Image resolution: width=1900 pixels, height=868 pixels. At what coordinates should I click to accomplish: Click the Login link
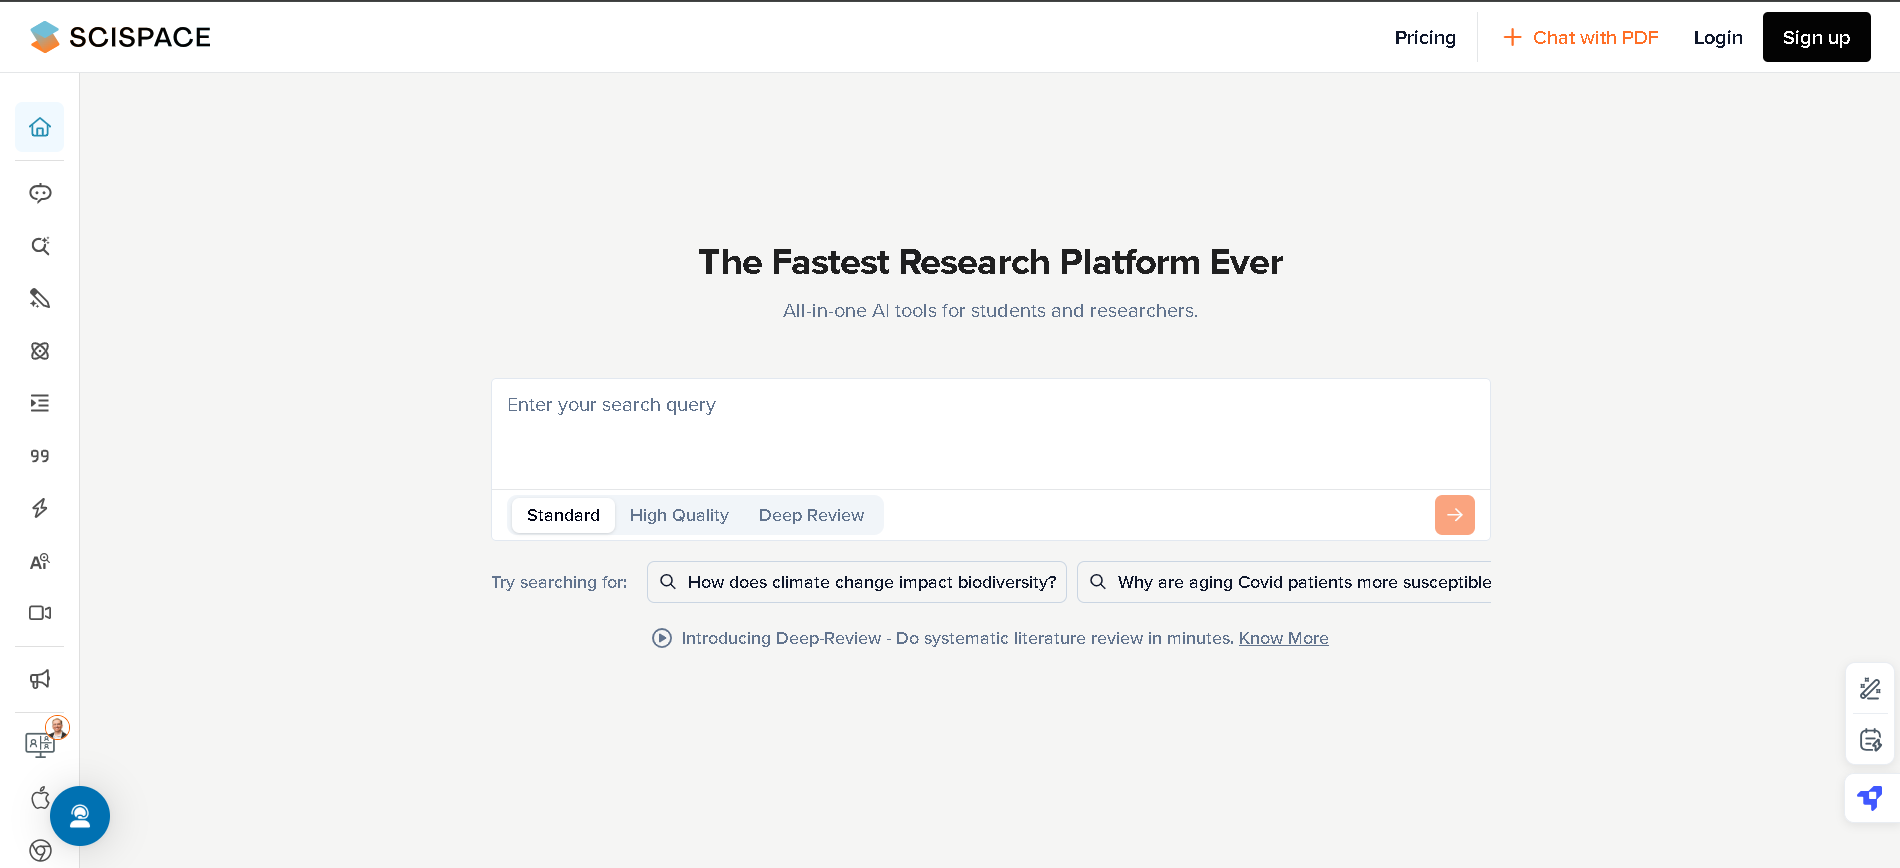1718,38
